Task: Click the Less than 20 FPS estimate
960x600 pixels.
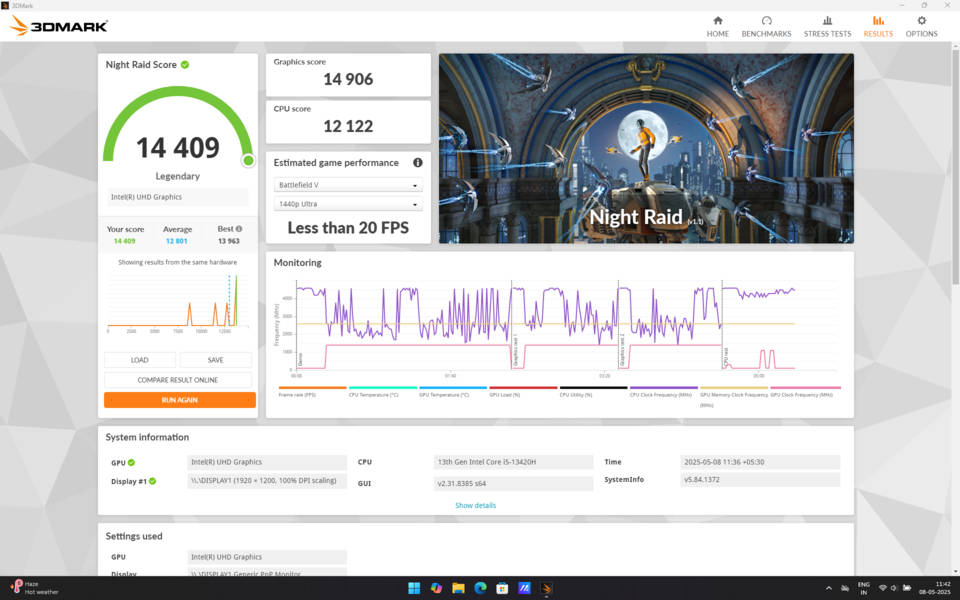Action: point(348,228)
